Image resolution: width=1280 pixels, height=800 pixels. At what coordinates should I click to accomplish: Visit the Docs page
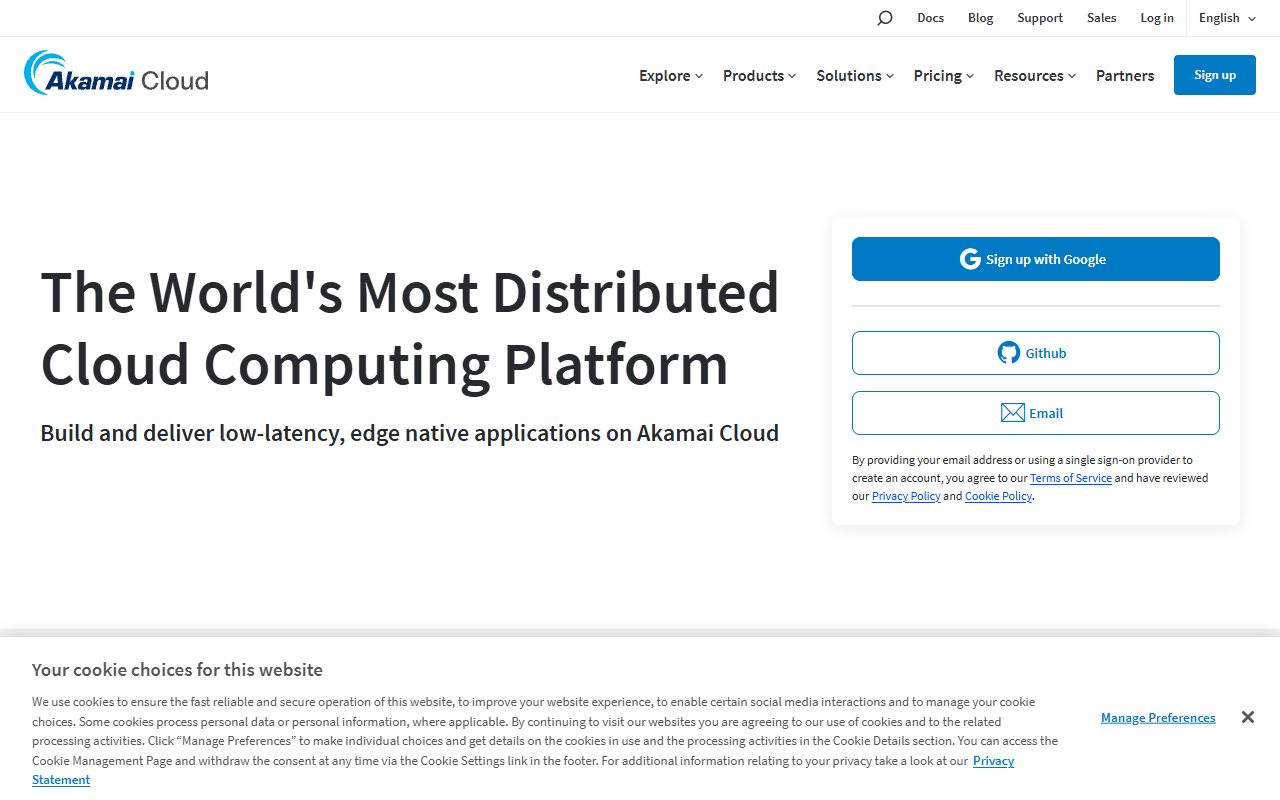(x=930, y=17)
